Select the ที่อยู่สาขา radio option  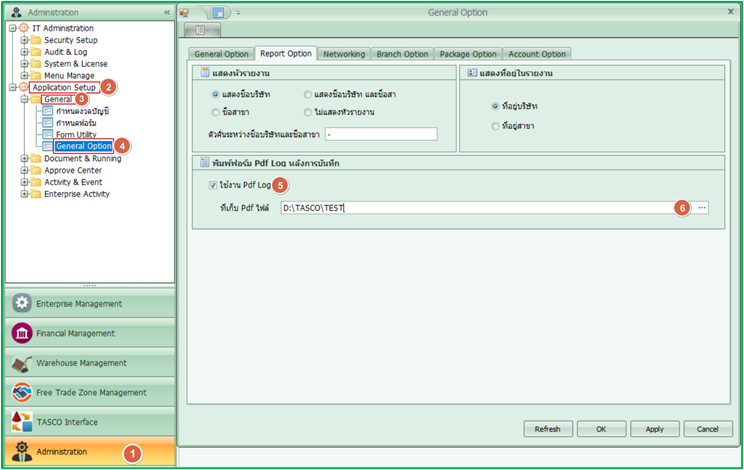496,126
